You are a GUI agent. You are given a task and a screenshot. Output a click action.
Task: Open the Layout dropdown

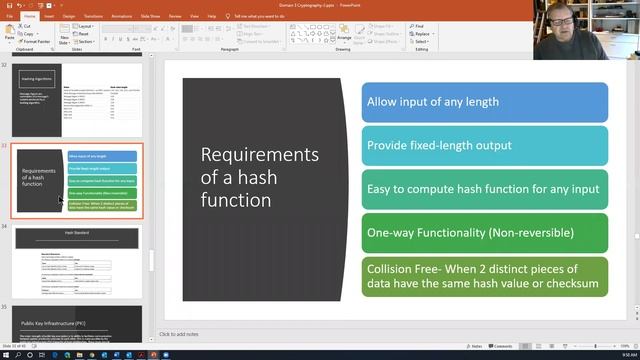point(83,26)
